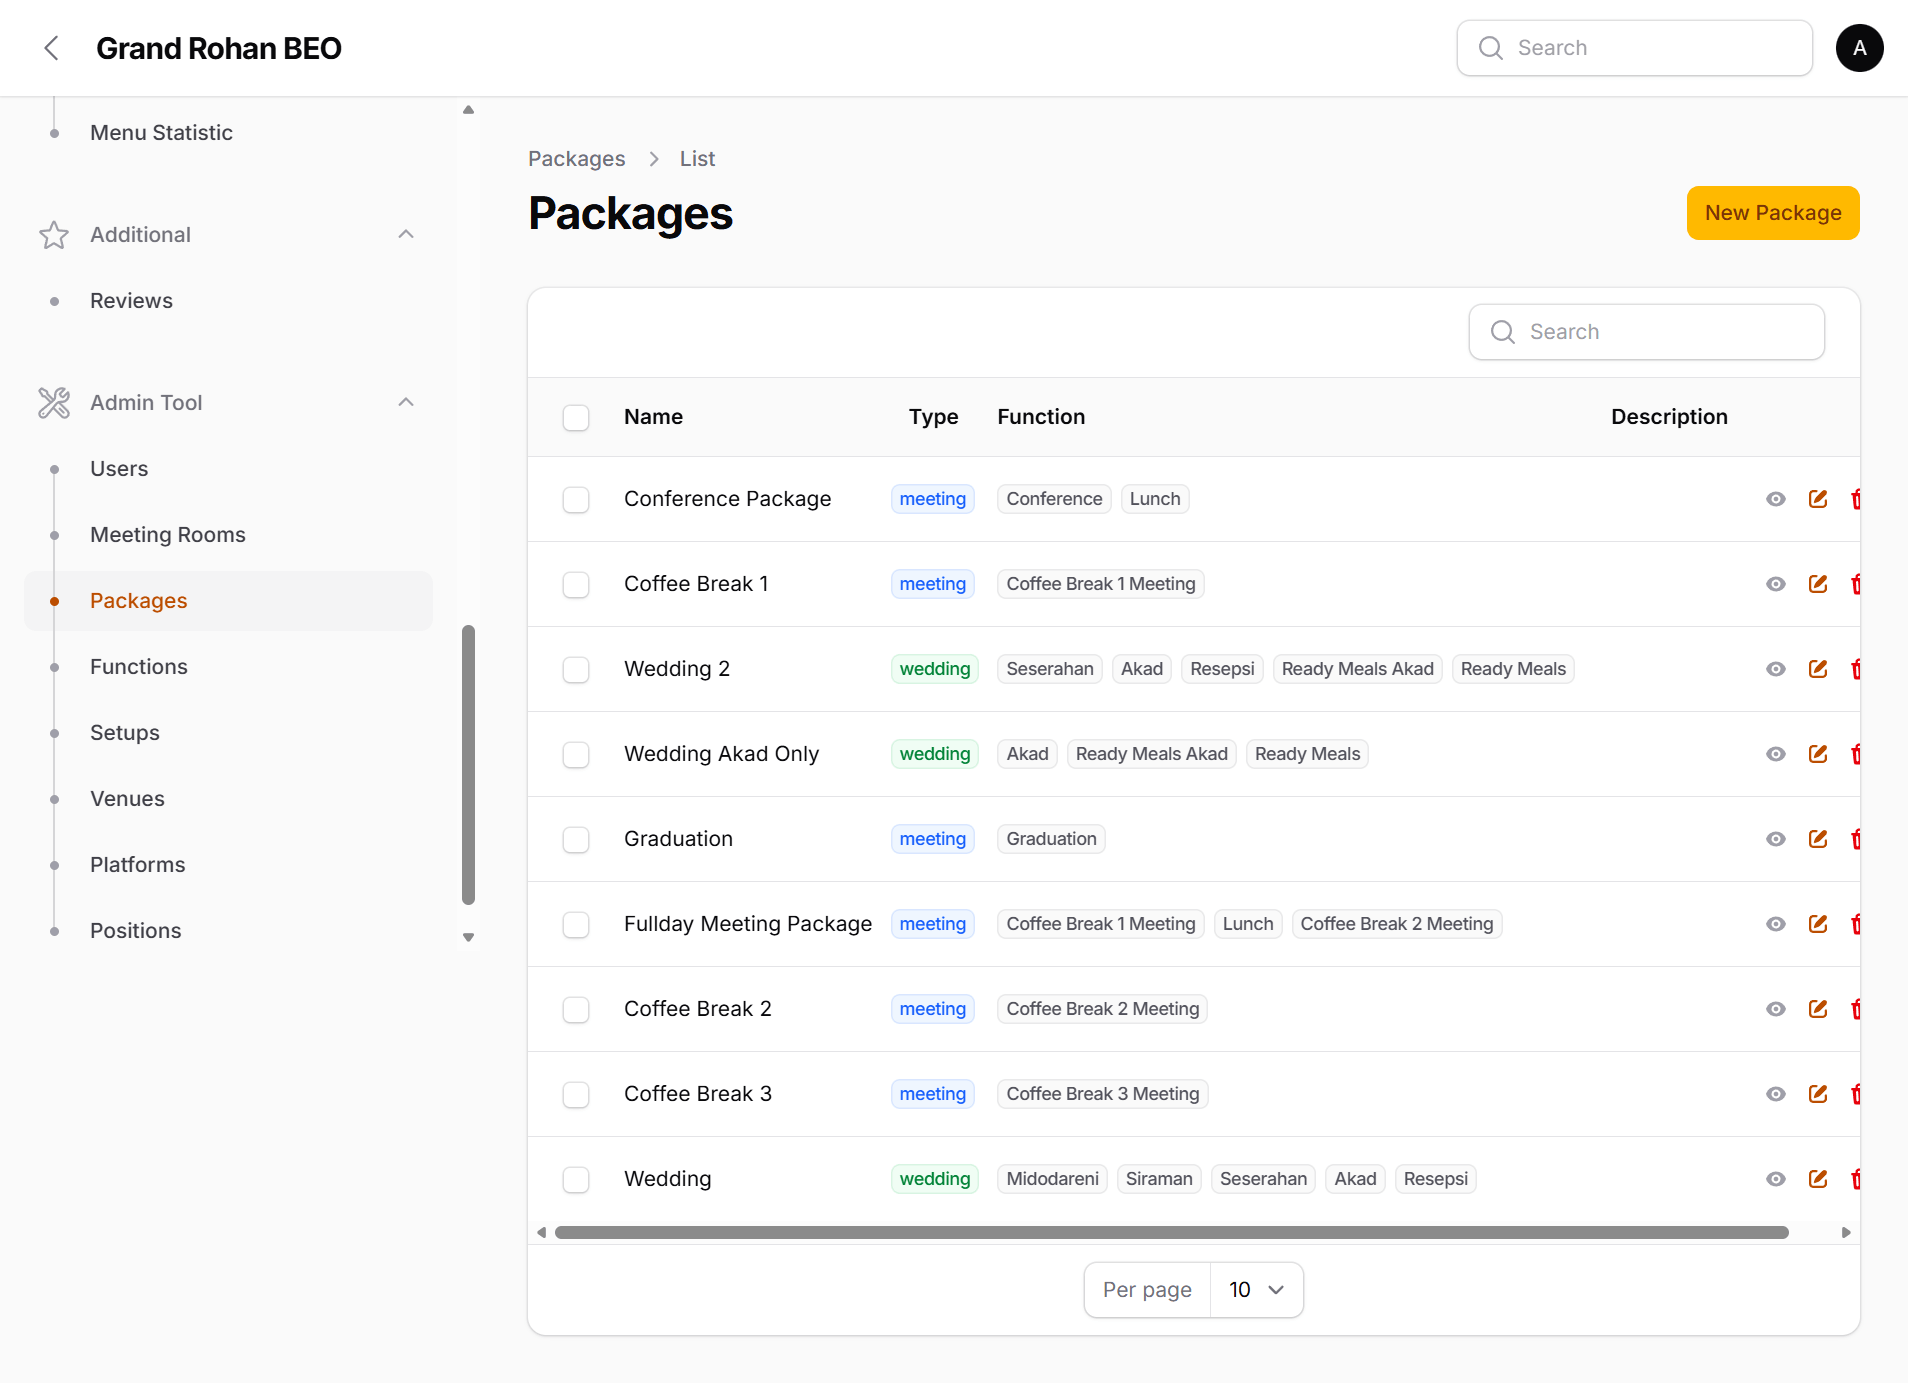Click the Admin Tool wrench icon

(x=54, y=403)
